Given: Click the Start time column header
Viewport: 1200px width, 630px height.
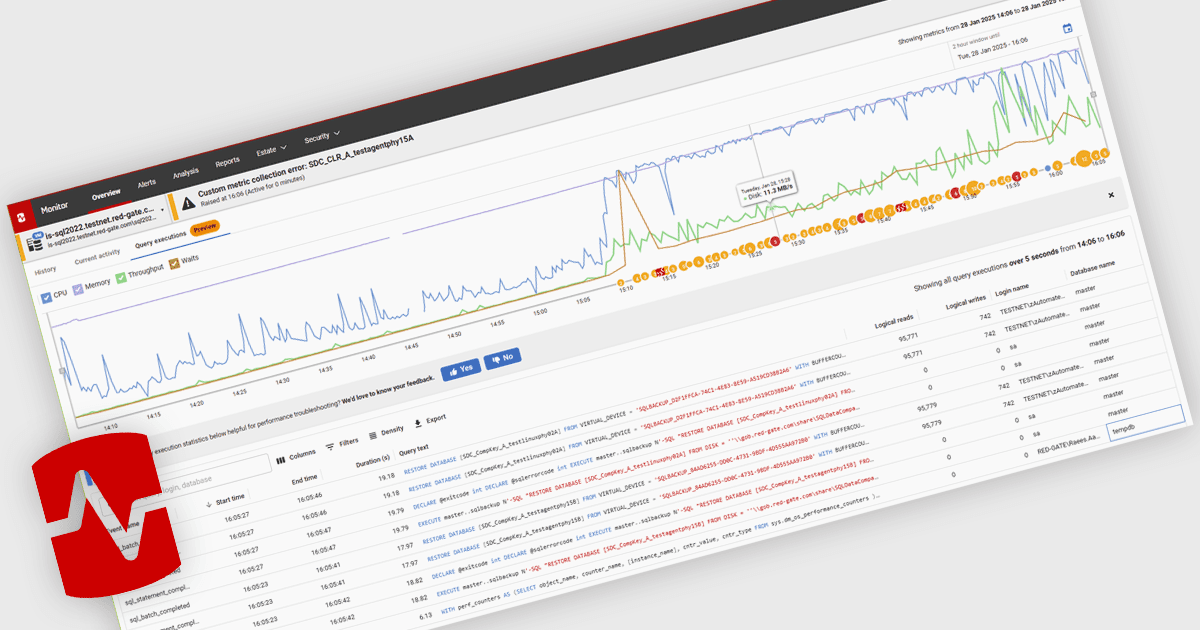Looking at the screenshot, I should [230, 498].
